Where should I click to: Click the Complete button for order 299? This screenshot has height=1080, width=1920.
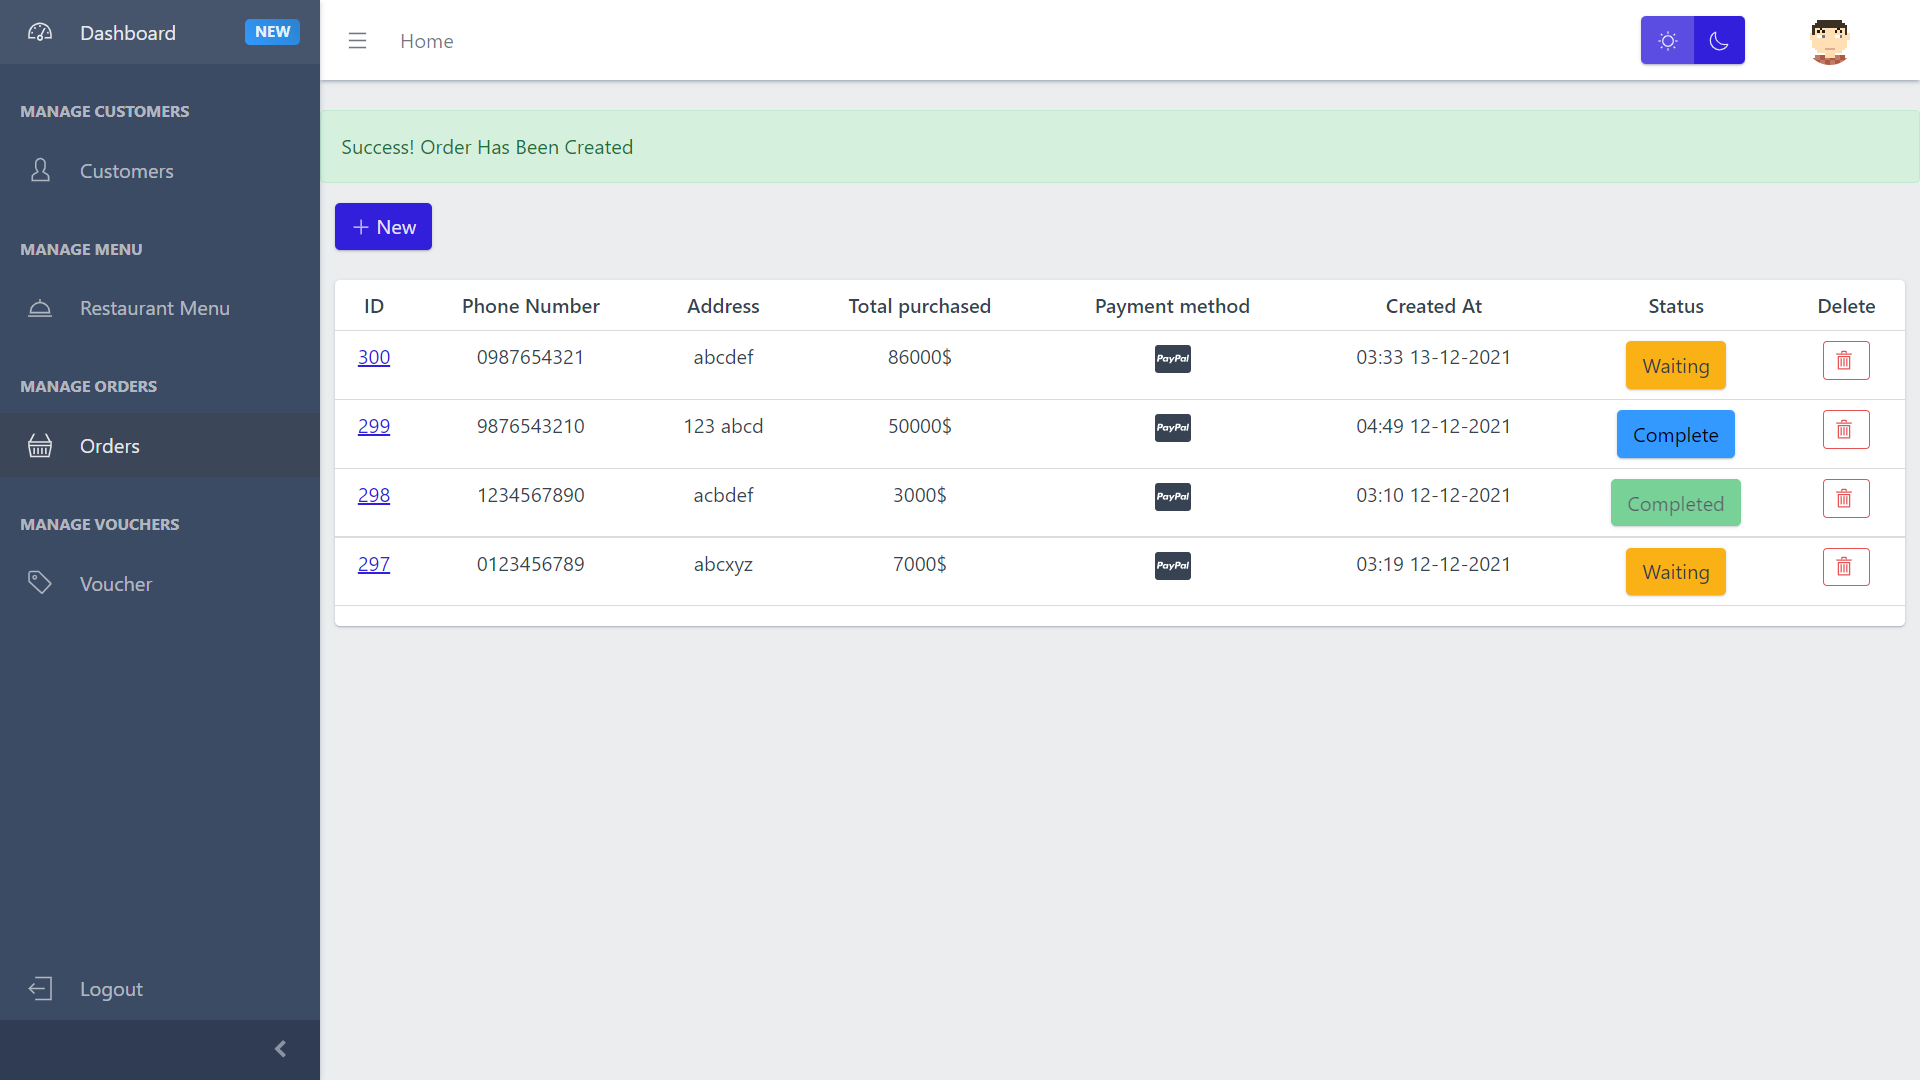click(x=1676, y=434)
